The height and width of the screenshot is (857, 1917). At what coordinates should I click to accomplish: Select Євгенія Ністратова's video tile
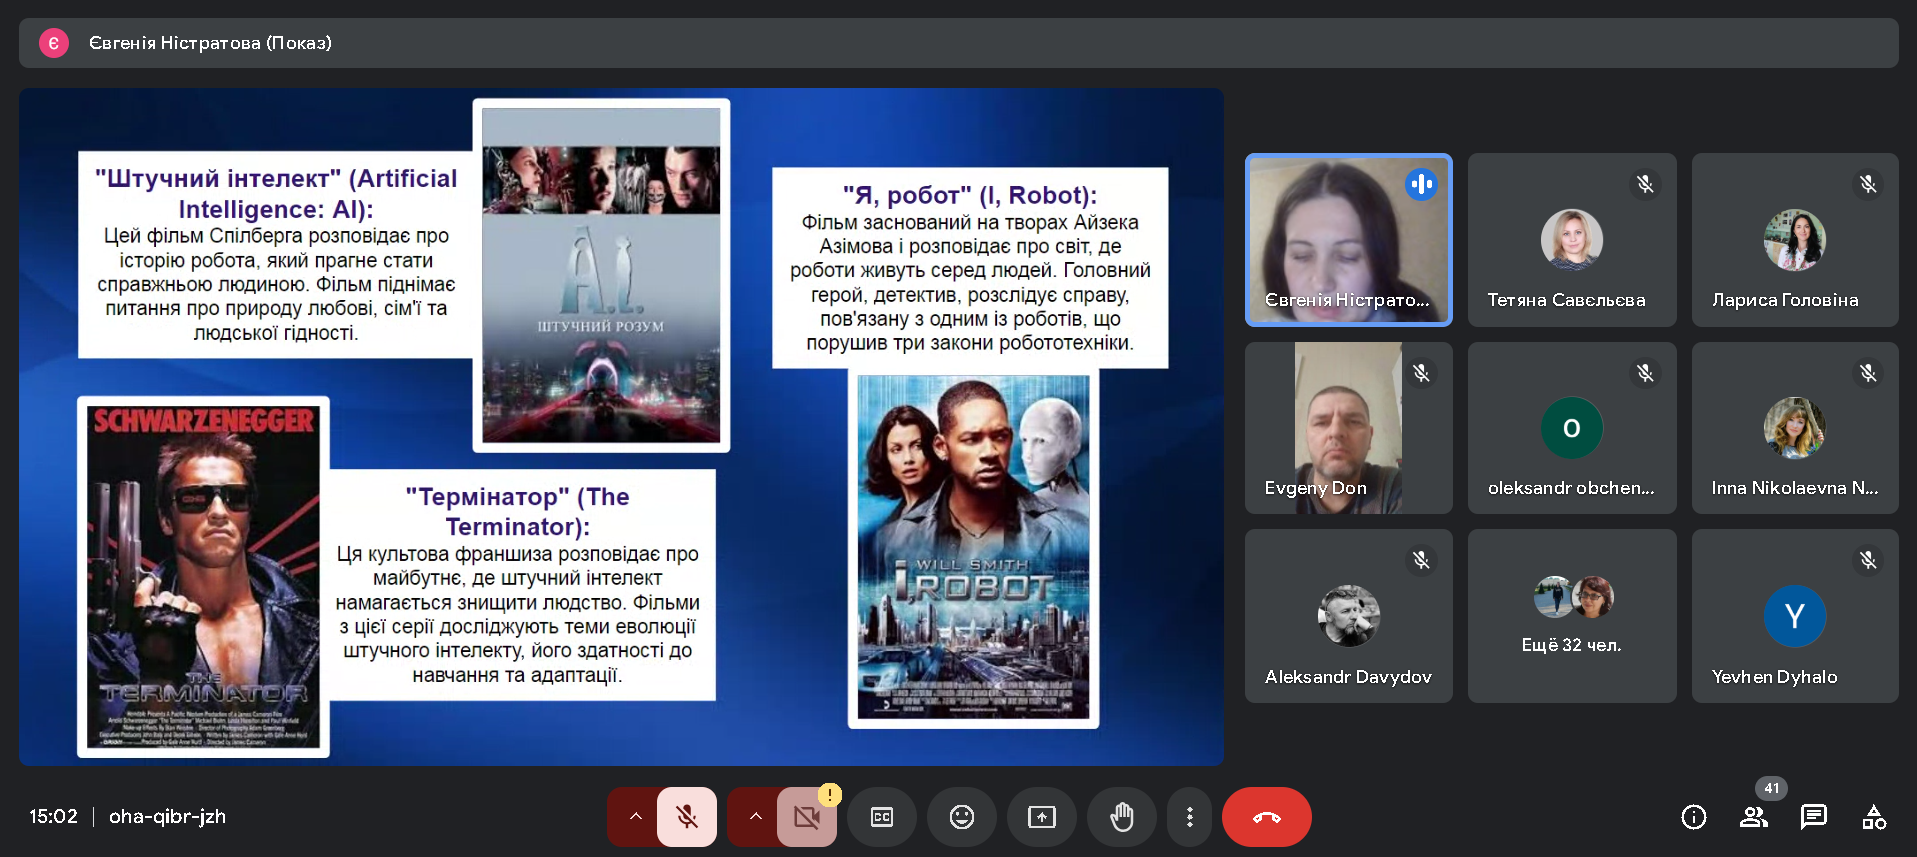tap(1348, 240)
